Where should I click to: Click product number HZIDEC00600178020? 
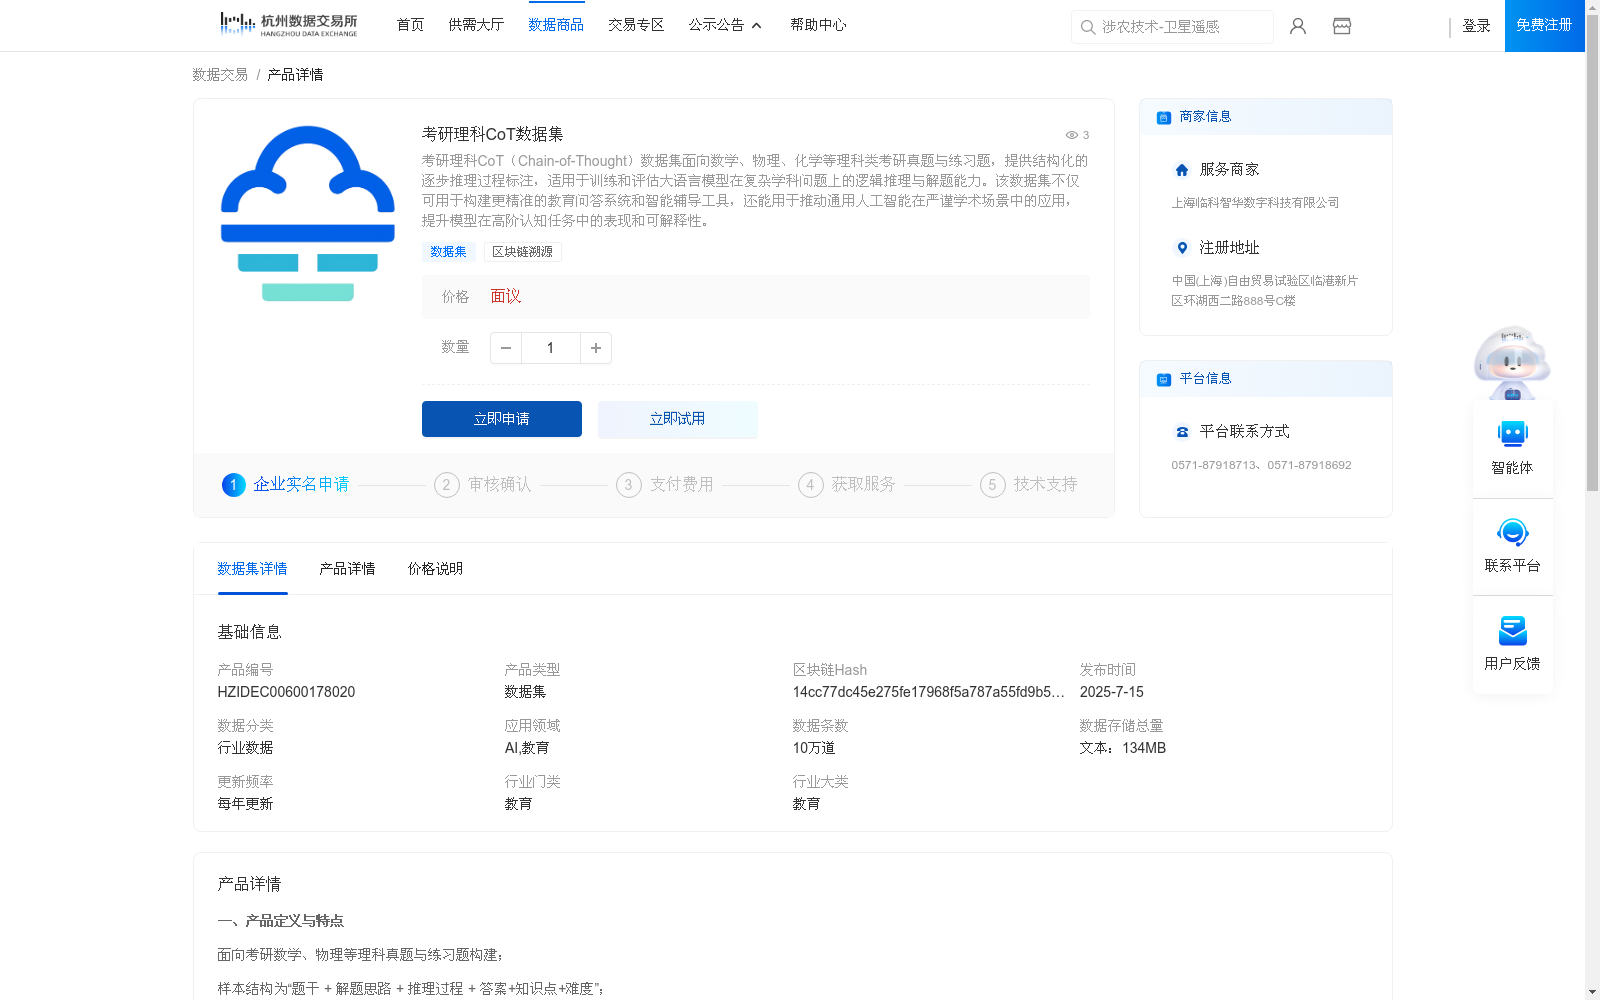click(x=286, y=692)
